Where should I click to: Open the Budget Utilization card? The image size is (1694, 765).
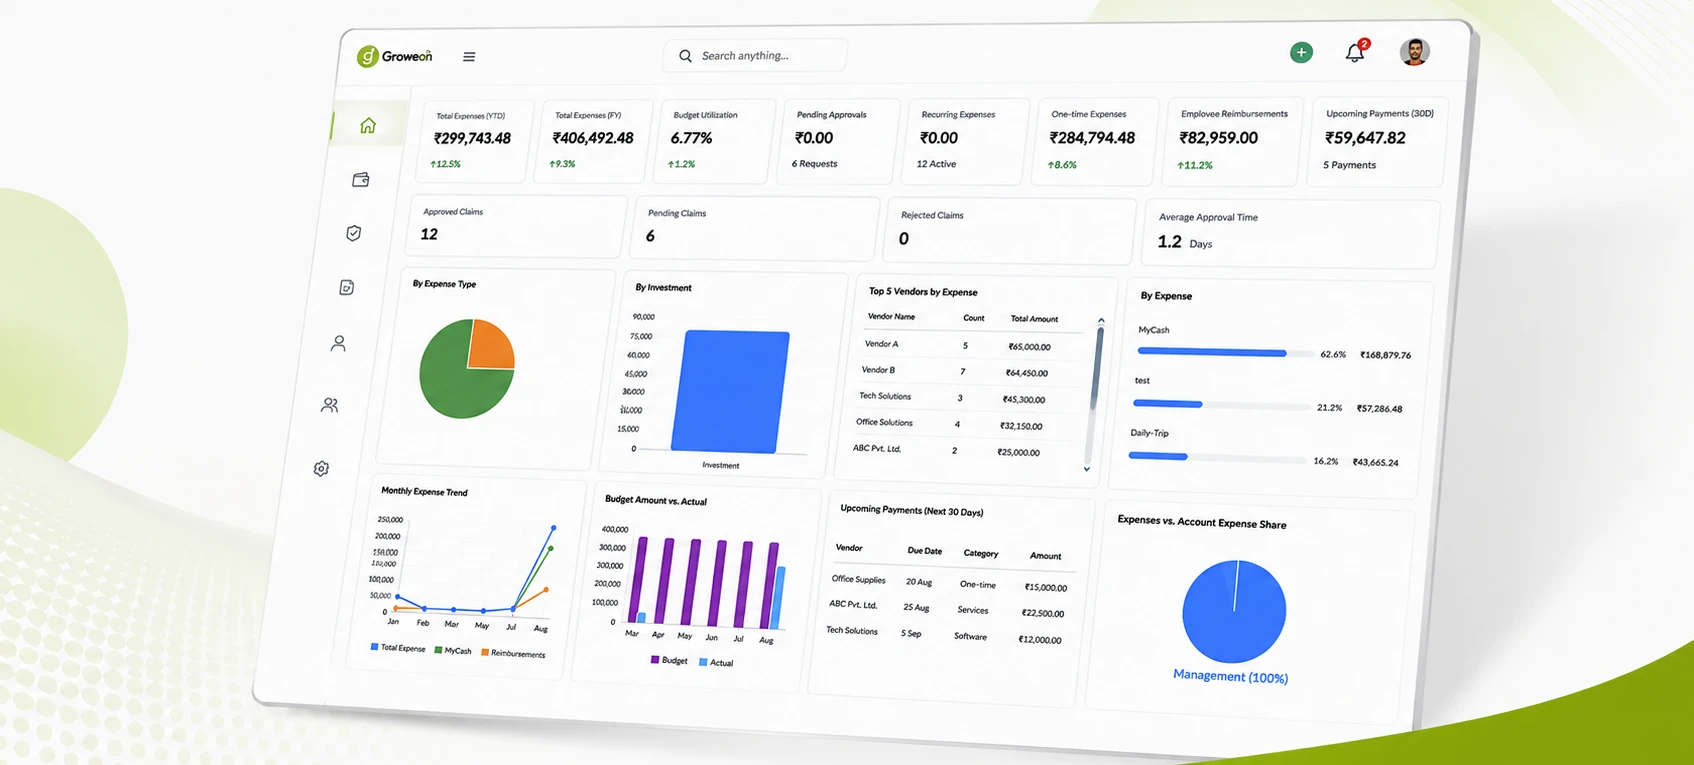(714, 141)
